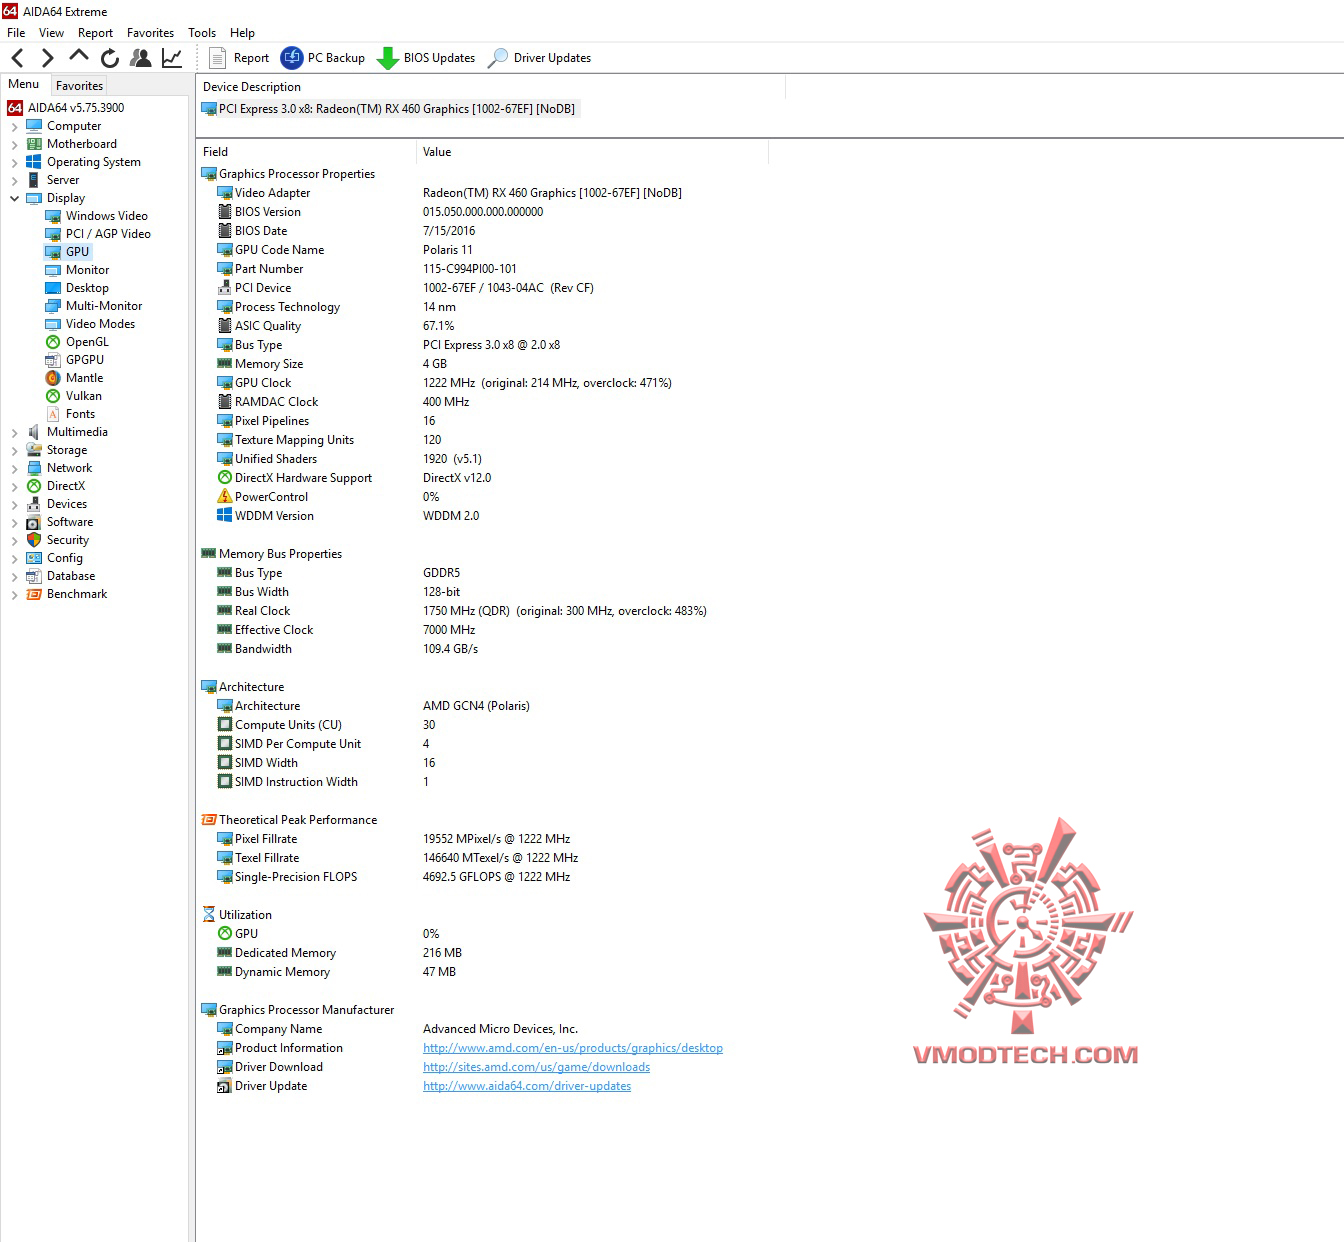
Task: Select the Vulkan icon in tree
Action: click(x=54, y=396)
